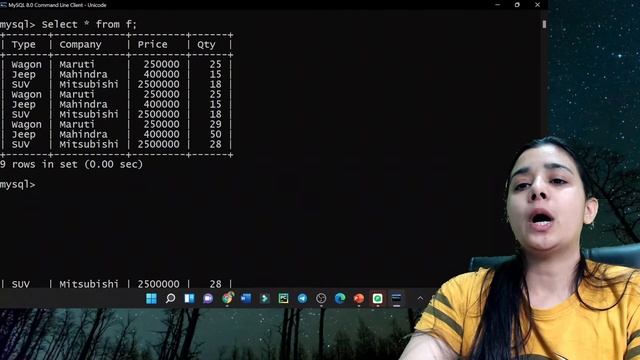Open the dark green arrow app icon
The width and height of the screenshot is (640, 360).
pos(264,298)
